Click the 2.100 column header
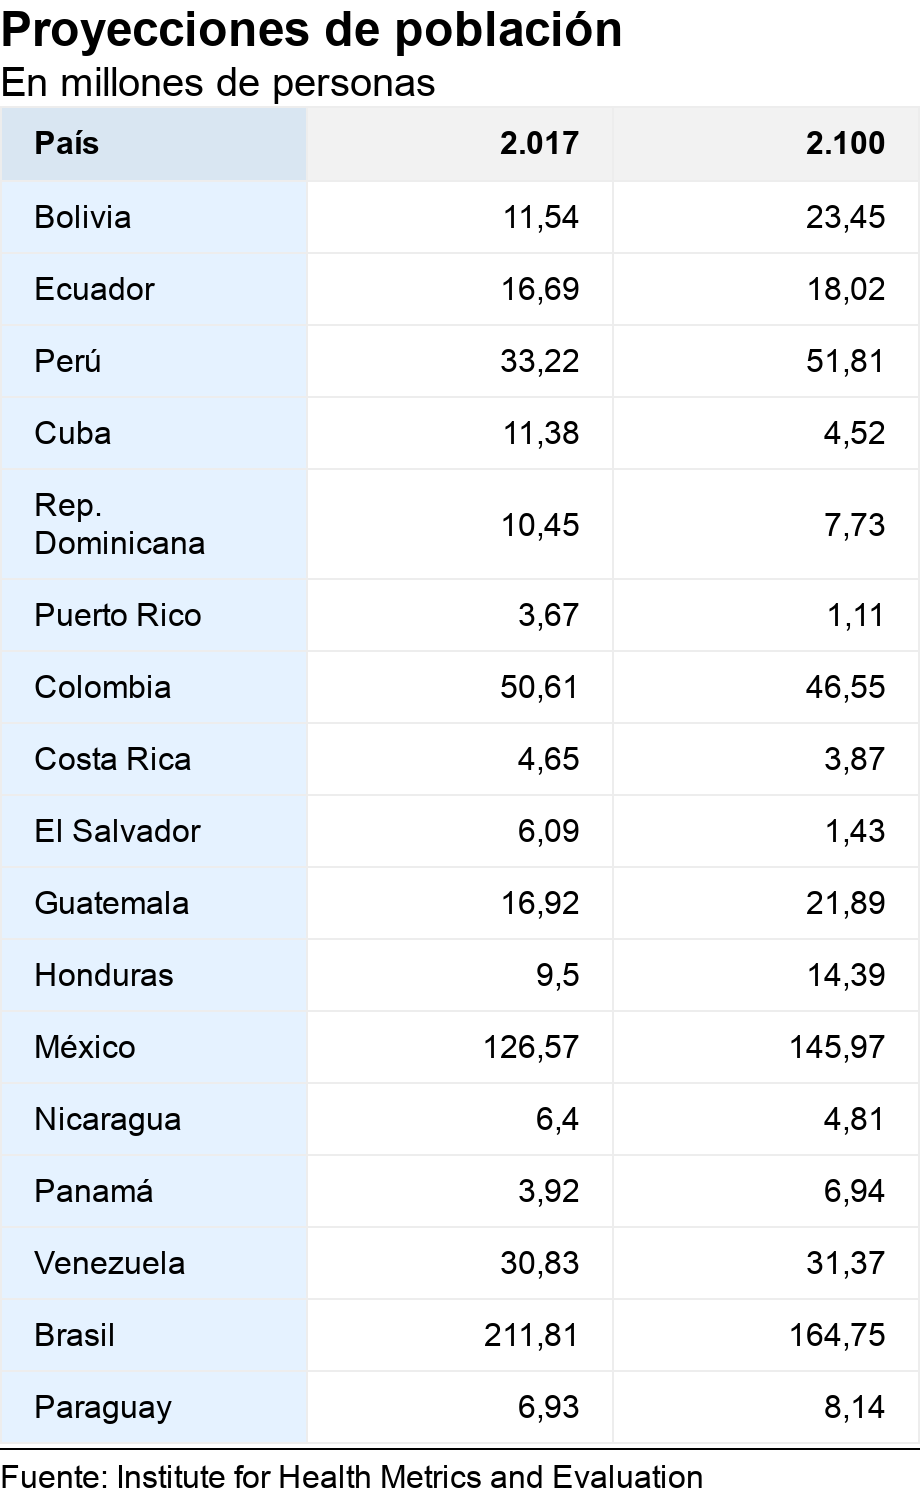 click(x=845, y=143)
